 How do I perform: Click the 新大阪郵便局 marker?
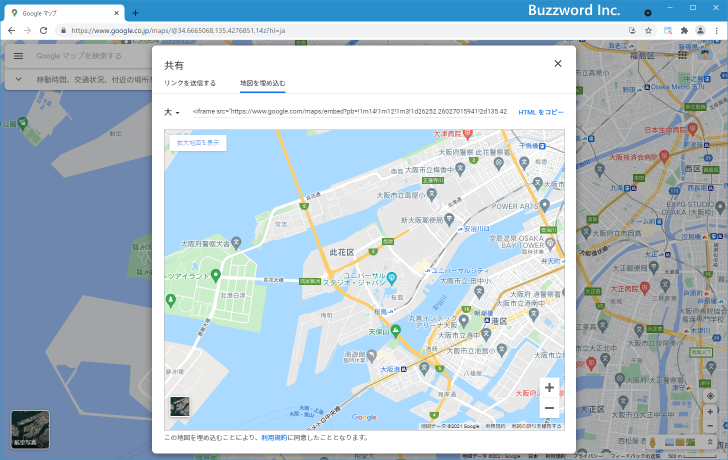448,219
